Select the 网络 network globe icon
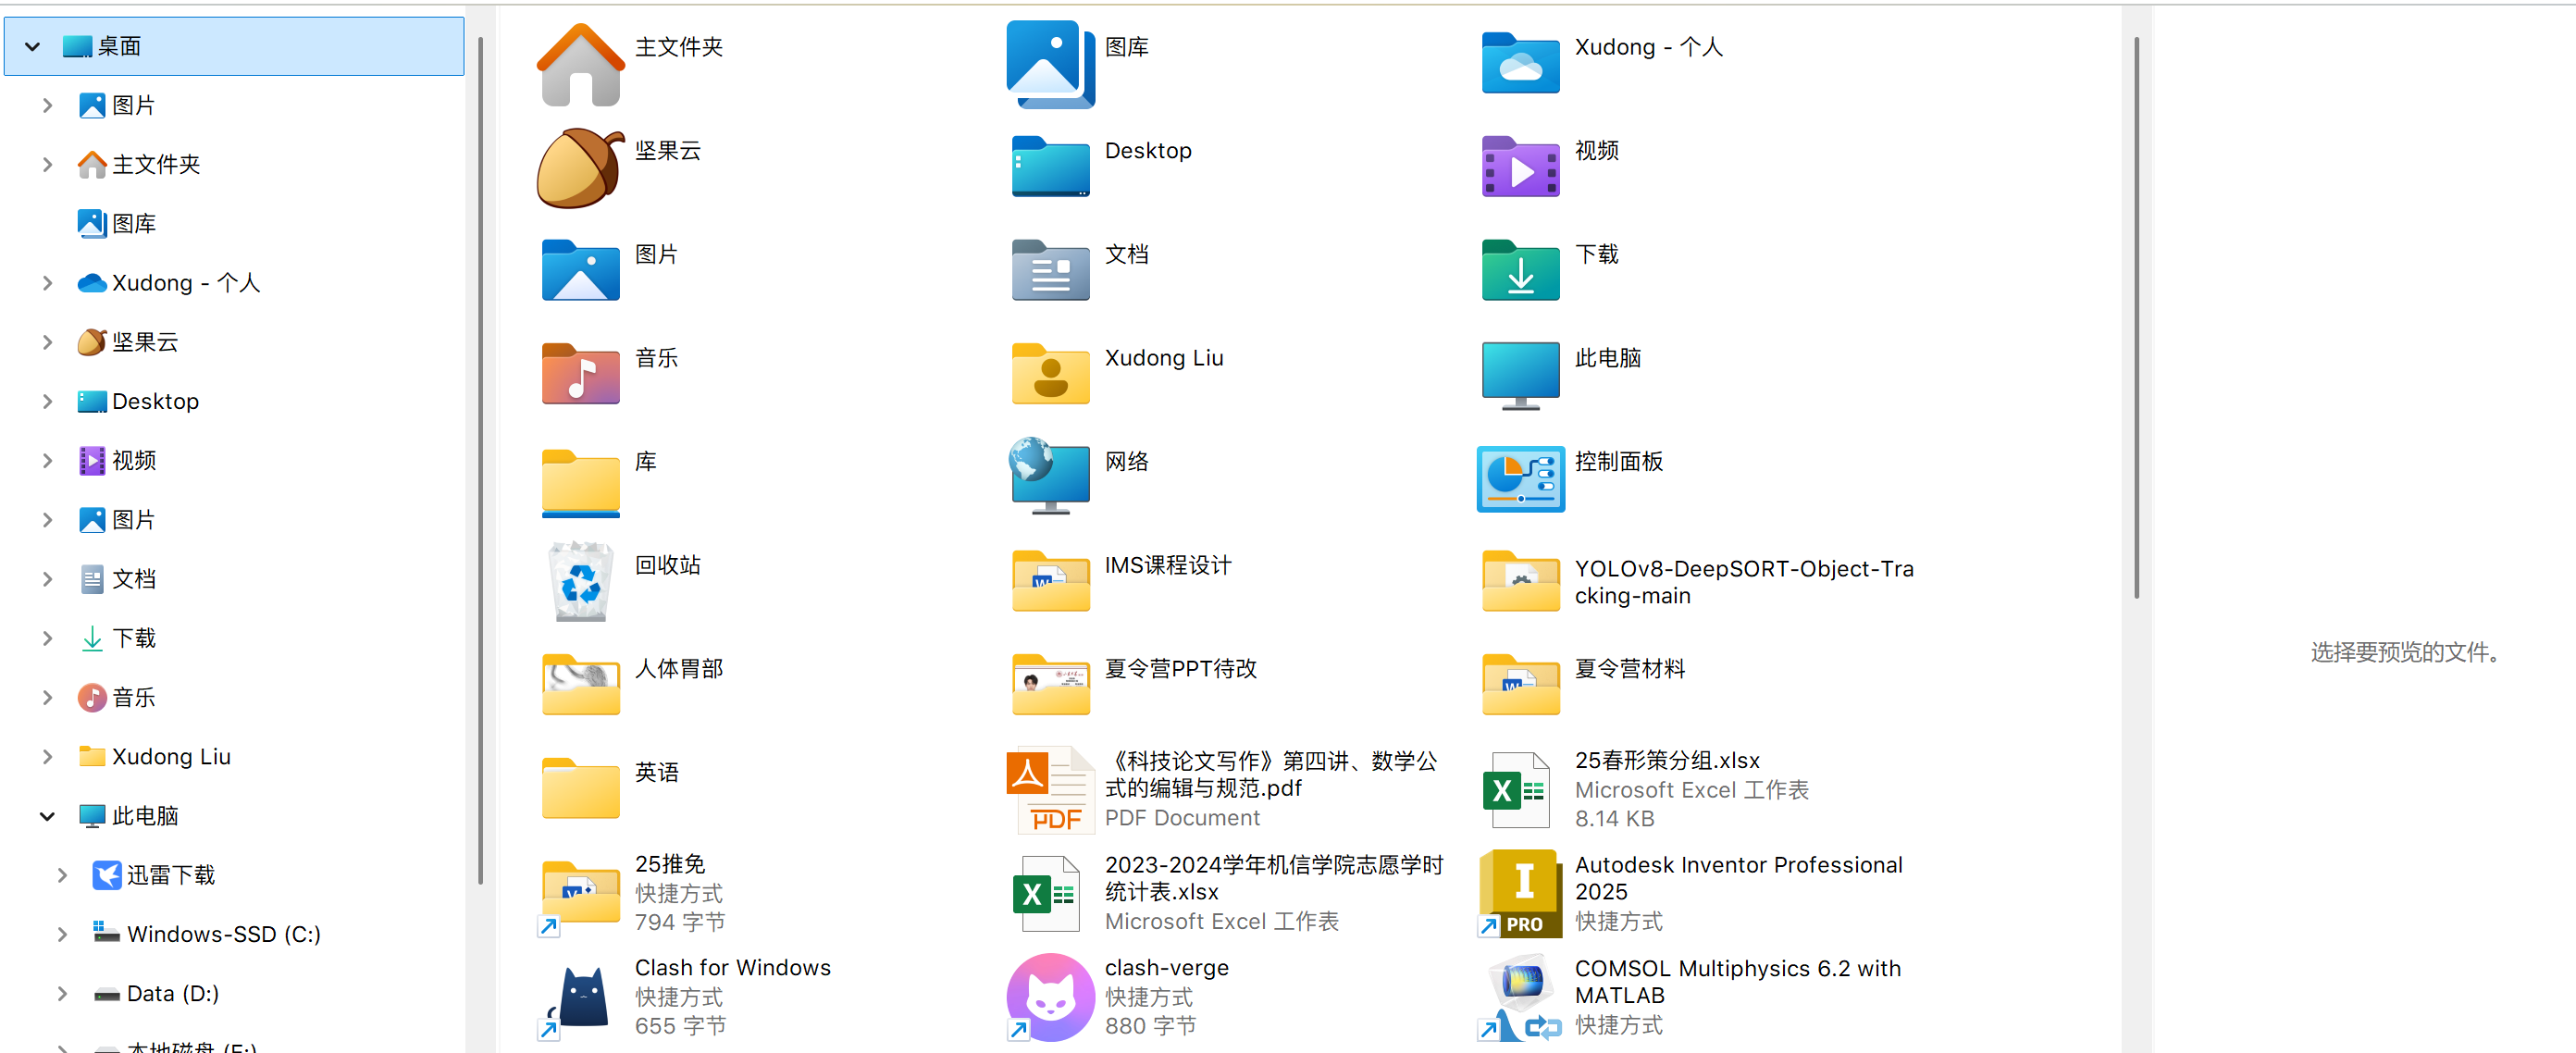 pyautogui.click(x=1050, y=476)
